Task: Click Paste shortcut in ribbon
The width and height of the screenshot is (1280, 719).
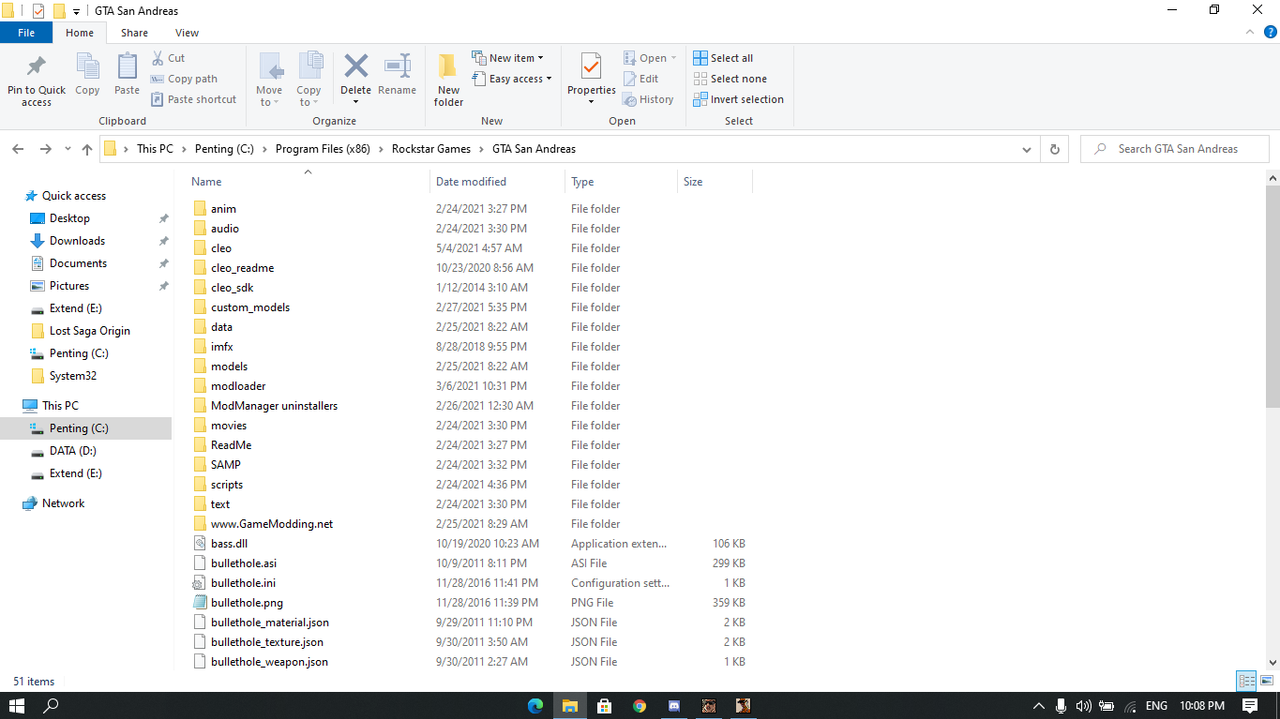Action: (x=194, y=99)
